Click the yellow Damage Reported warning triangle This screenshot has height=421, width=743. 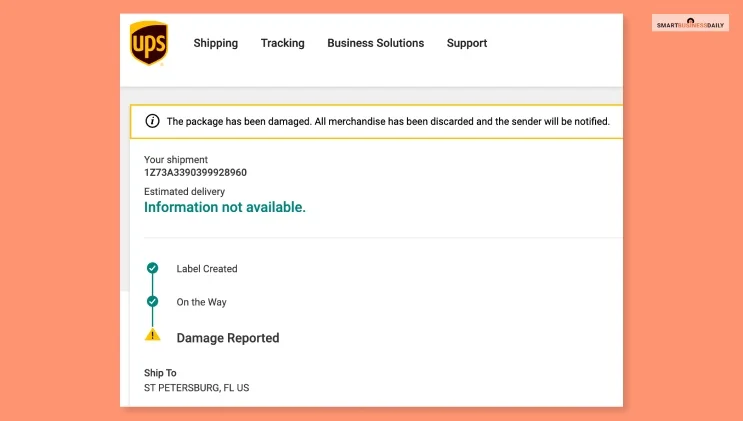click(x=152, y=335)
